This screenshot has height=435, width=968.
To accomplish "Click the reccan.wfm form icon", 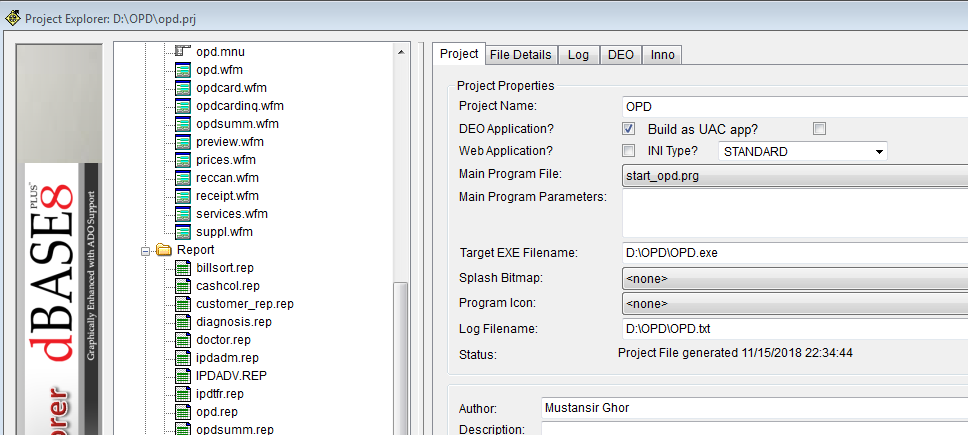I will [x=183, y=178].
